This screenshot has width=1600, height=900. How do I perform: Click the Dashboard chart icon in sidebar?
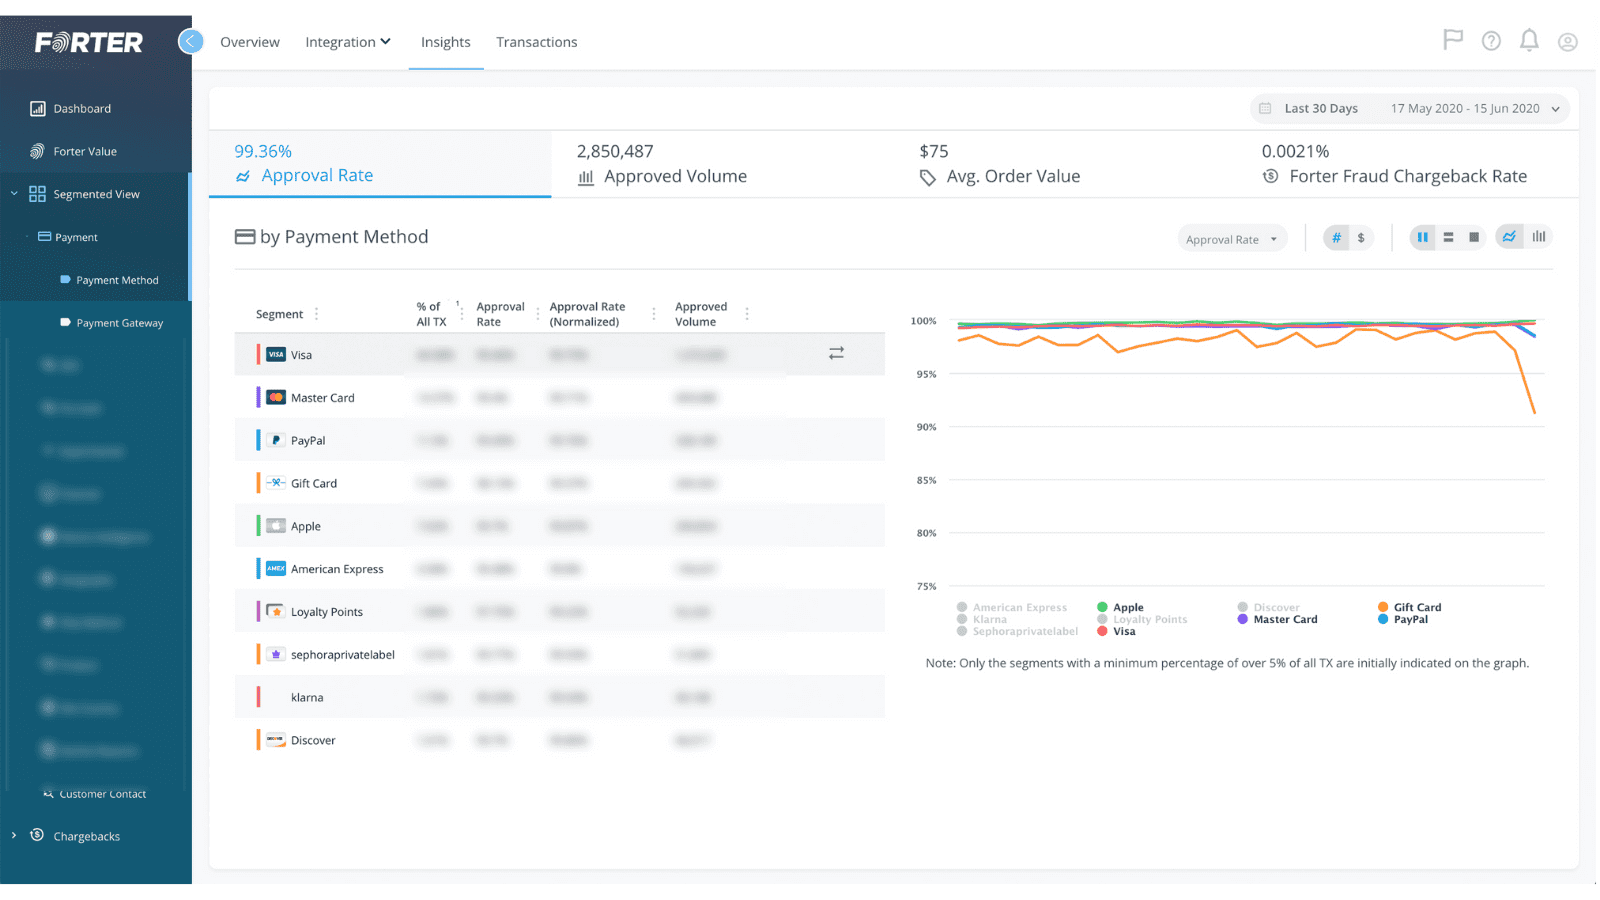[37, 108]
